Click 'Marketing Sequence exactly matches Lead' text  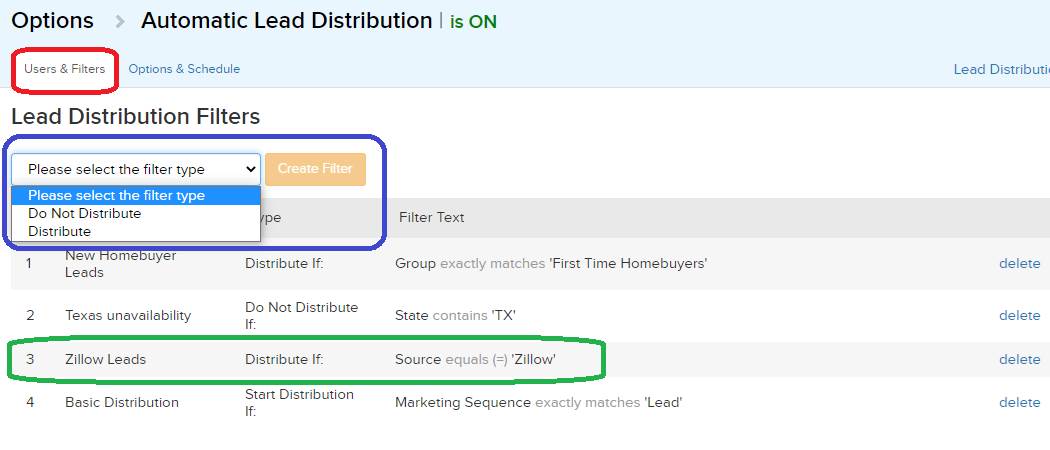click(538, 402)
